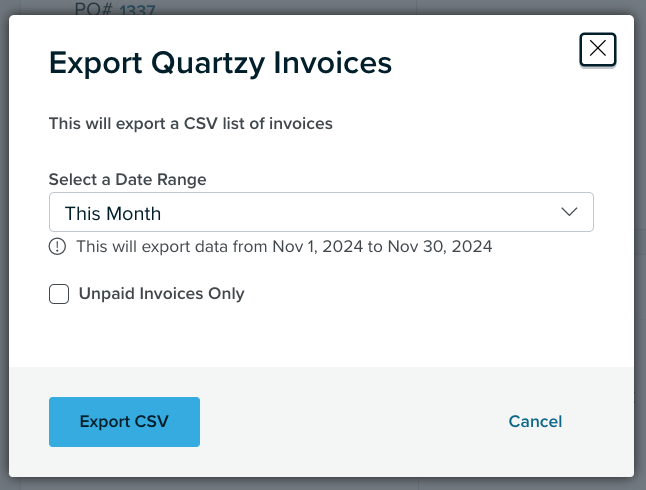Click the Export CSV button

pyautogui.click(x=124, y=422)
